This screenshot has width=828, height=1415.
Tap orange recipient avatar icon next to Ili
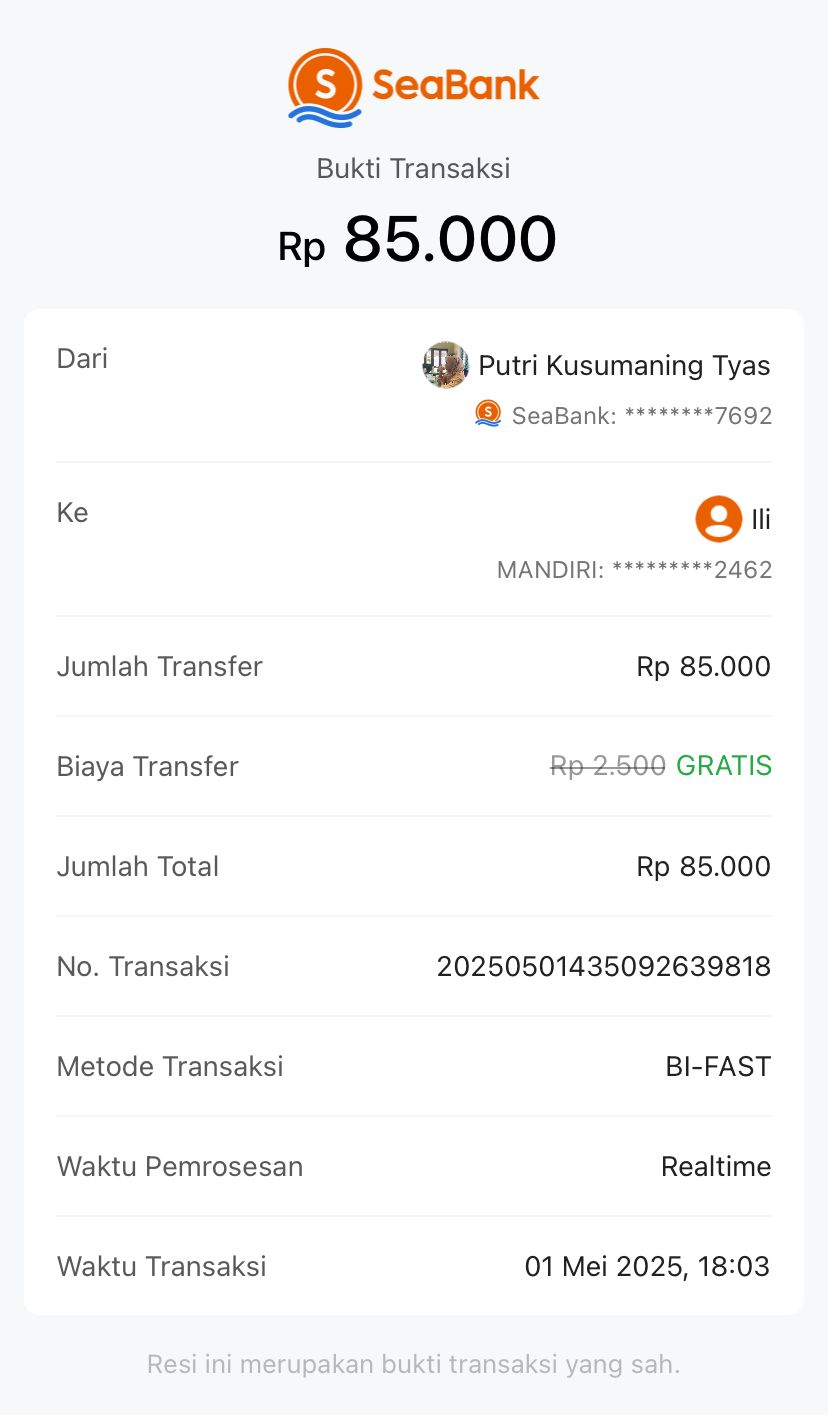coord(718,519)
